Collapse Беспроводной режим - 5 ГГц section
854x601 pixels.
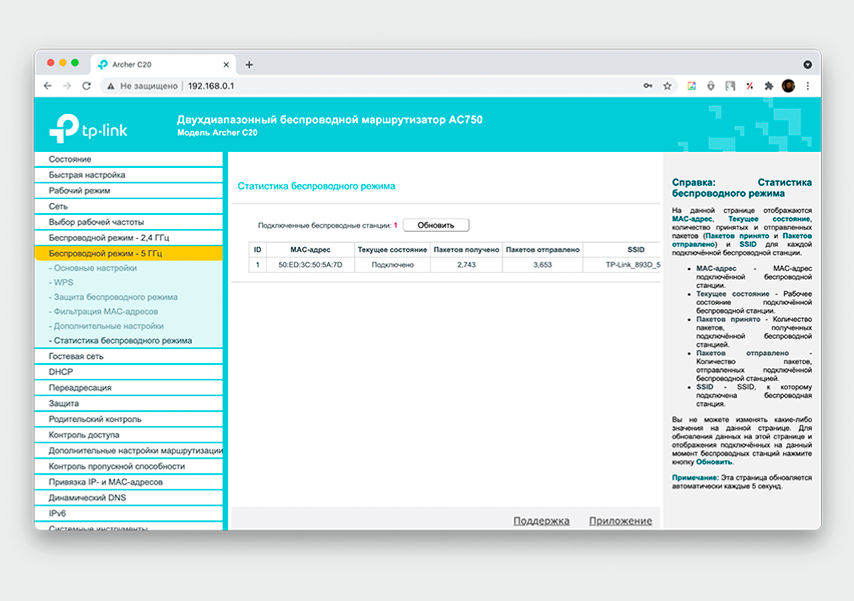[129, 253]
